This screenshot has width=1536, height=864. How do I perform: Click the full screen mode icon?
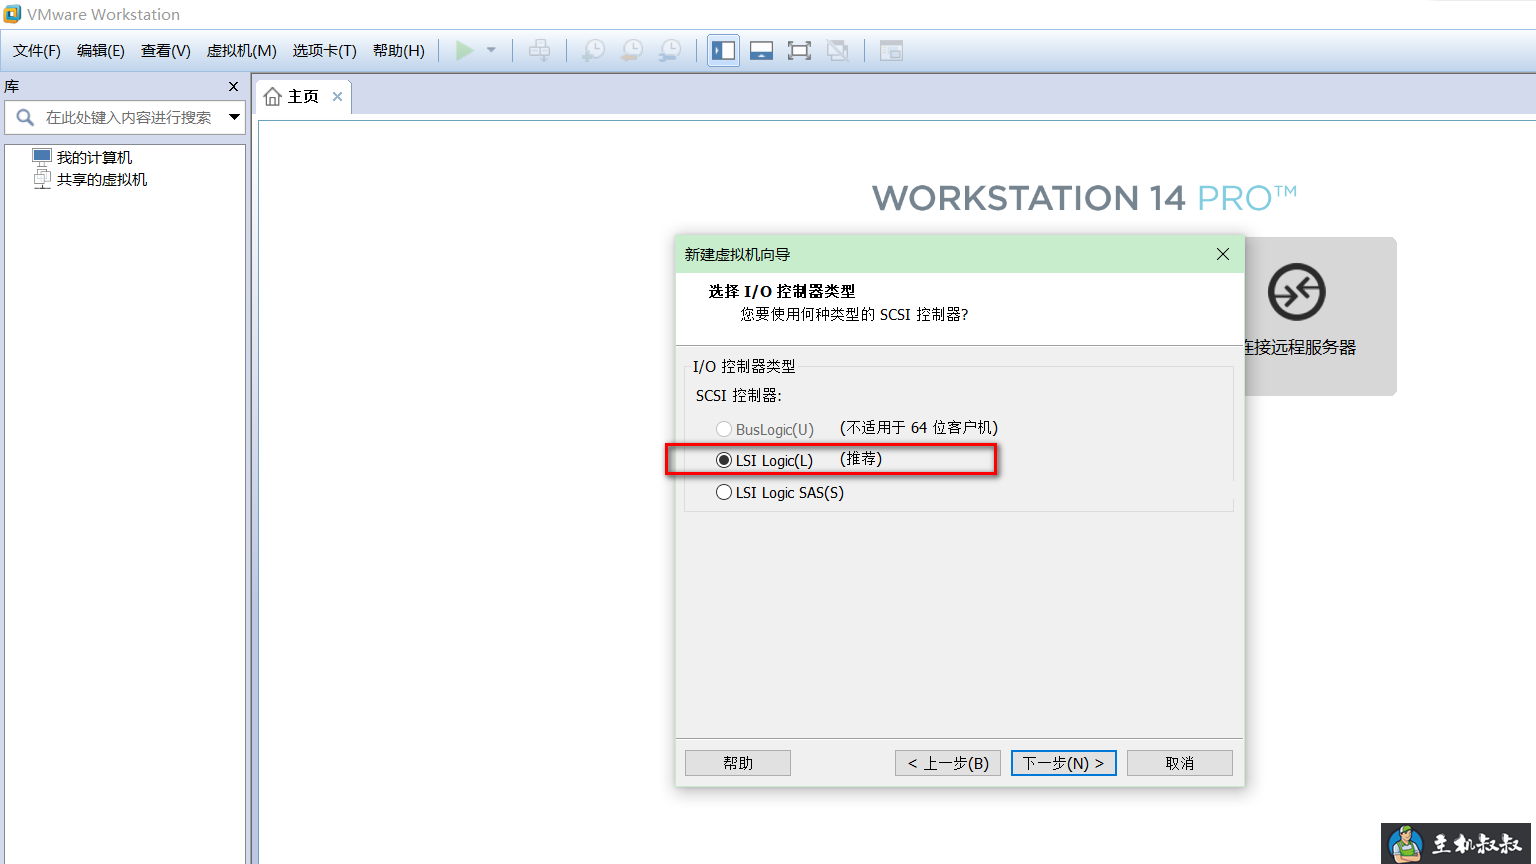799,50
